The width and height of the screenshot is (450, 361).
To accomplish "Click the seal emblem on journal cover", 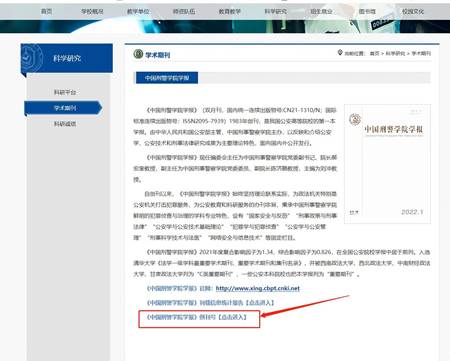I will click(x=355, y=119).
